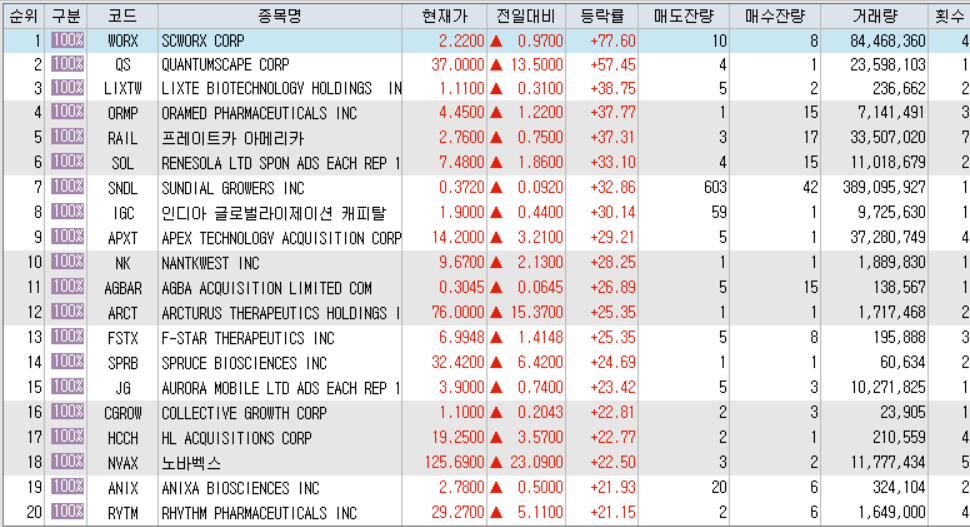Click the 100% badge in the FSTX row
Viewport: 970px width, 527px height.
[67, 337]
